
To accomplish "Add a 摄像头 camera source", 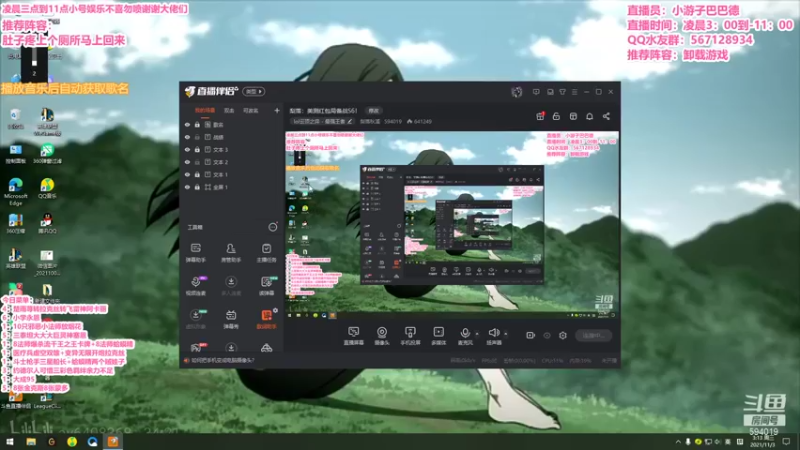I will [x=382, y=336].
